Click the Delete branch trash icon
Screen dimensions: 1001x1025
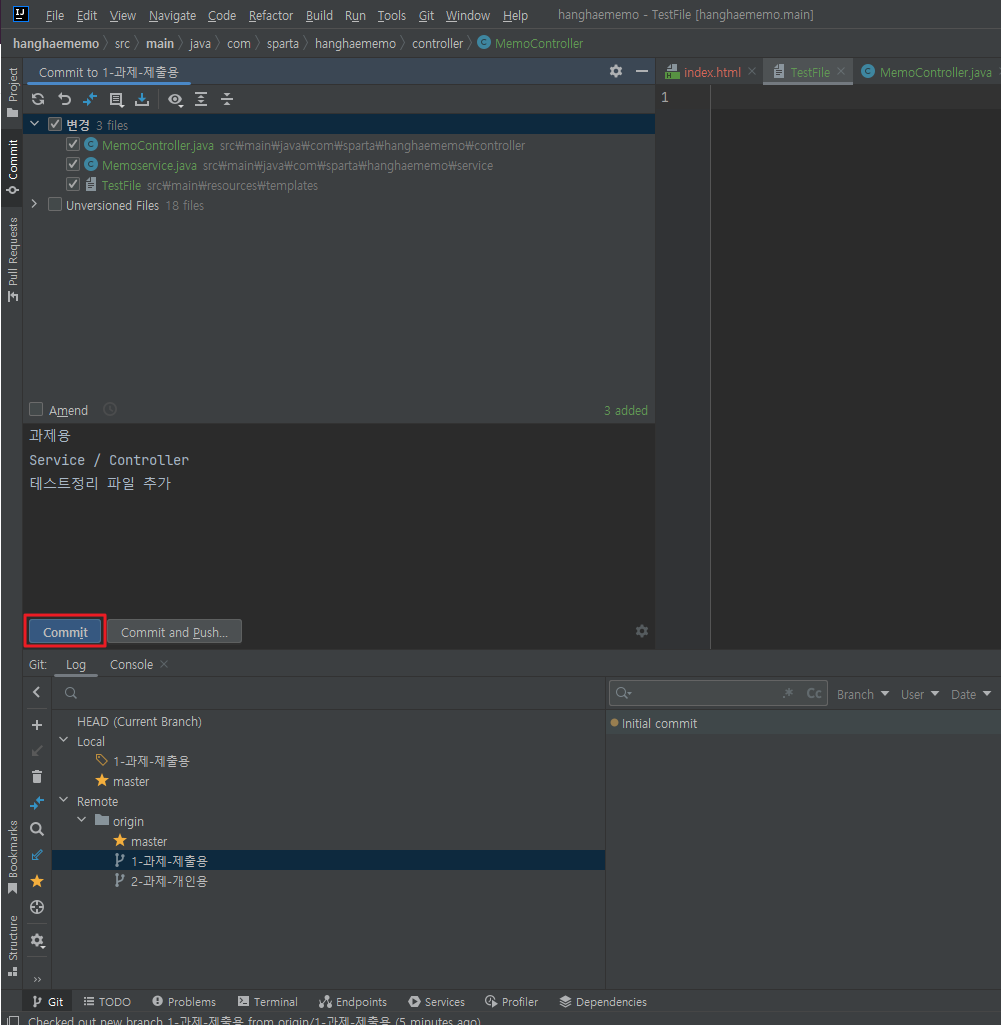pos(37,777)
